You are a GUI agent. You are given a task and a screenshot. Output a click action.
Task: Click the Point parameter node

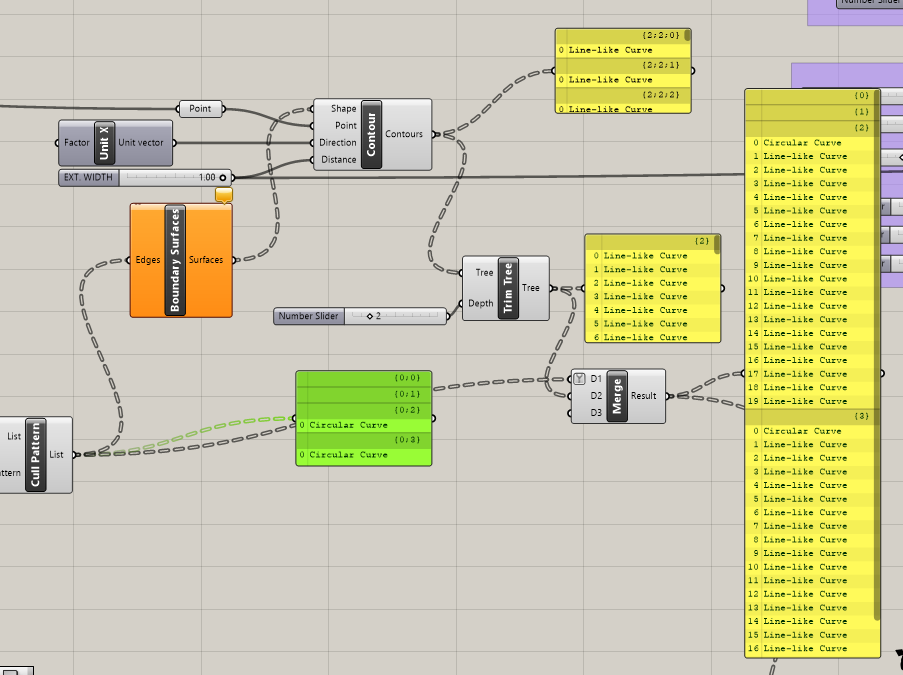point(200,108)
